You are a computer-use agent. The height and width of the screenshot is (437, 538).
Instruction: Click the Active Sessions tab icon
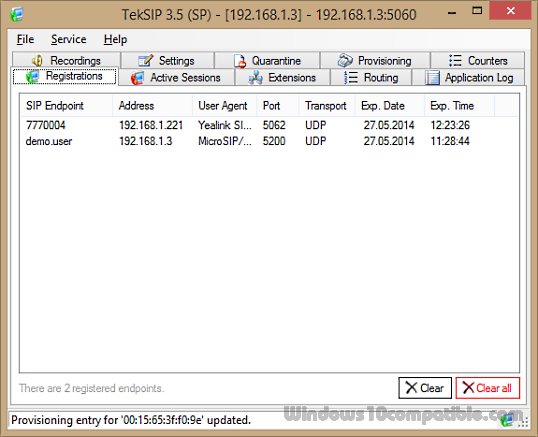137,78
